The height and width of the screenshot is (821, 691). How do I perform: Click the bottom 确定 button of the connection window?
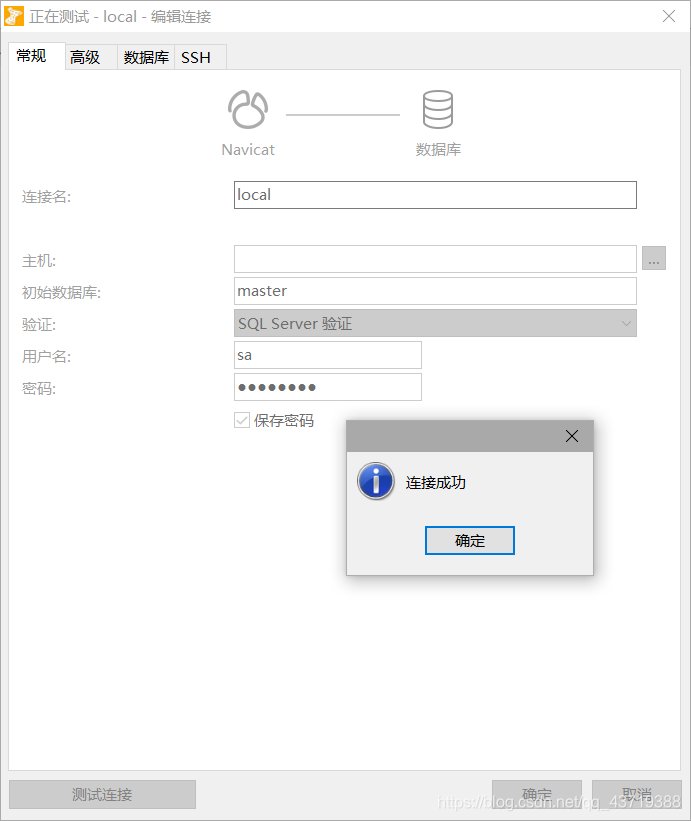click(x=537, y=794)
